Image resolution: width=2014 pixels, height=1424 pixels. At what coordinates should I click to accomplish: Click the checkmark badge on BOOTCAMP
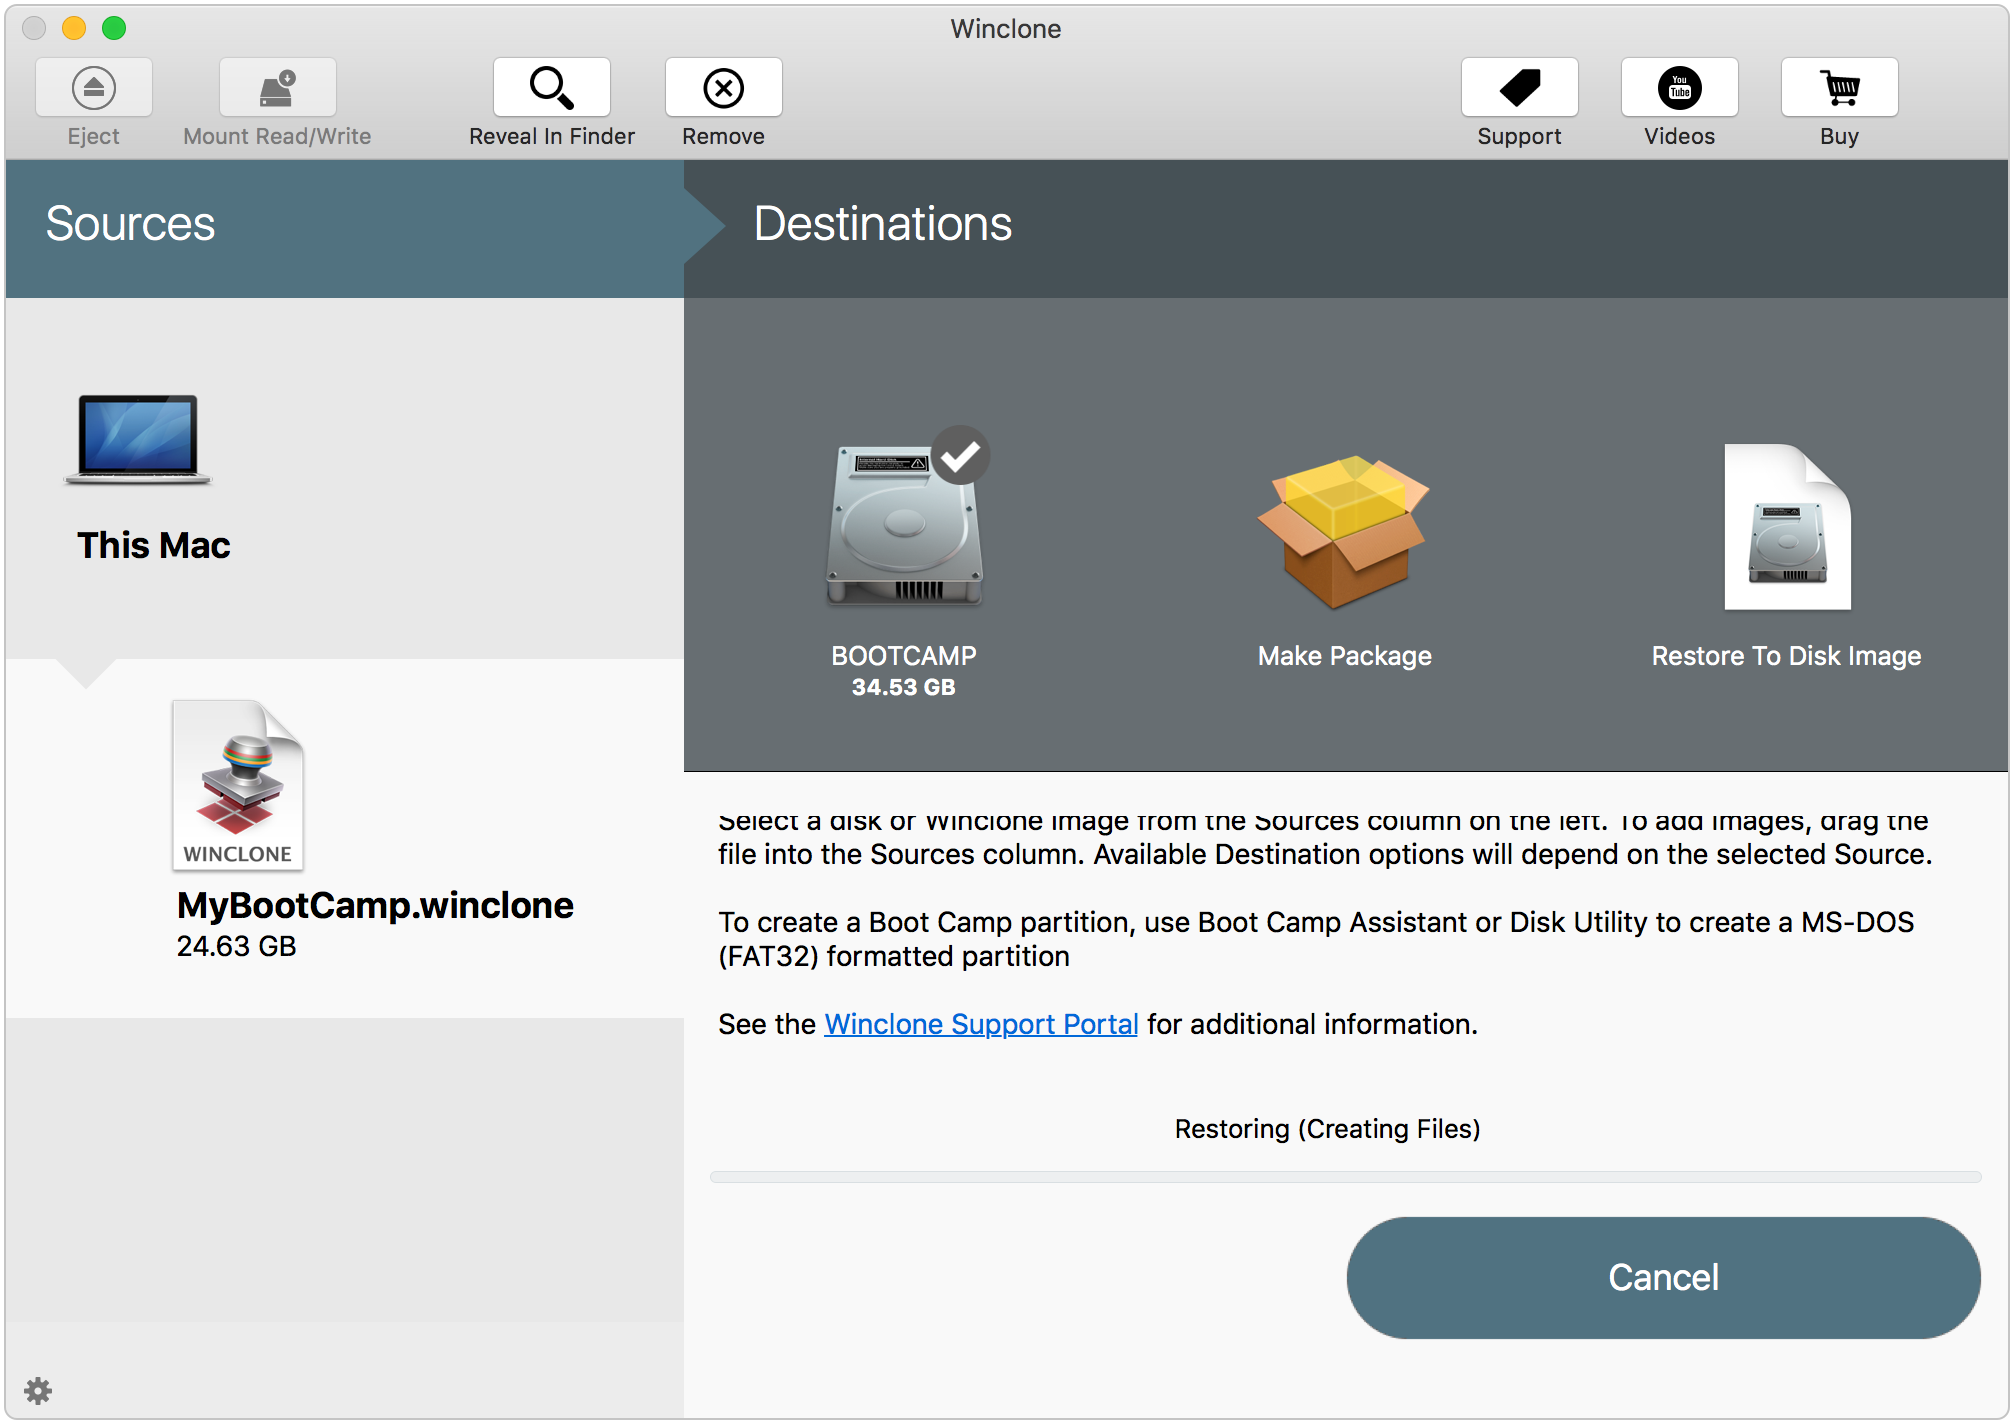[x=961, y=455]
